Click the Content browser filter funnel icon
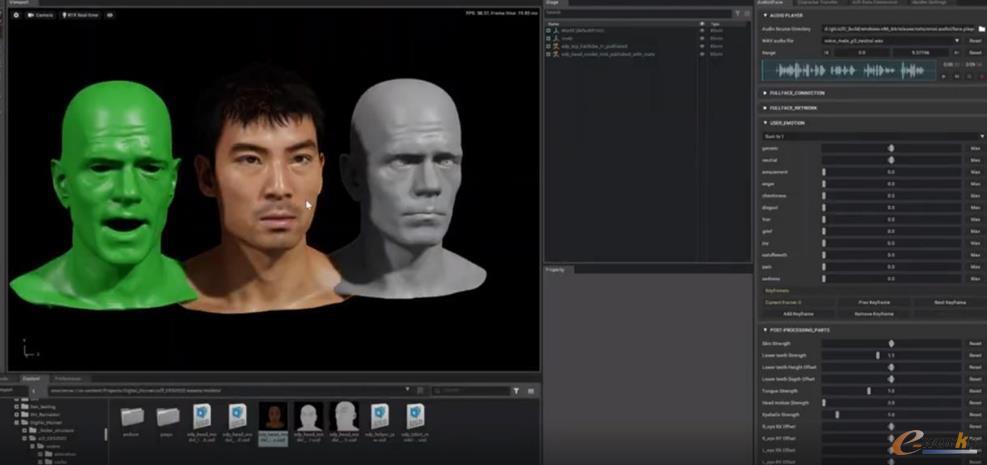This screenshot has height=465, width=987. (x=516, y=391)
